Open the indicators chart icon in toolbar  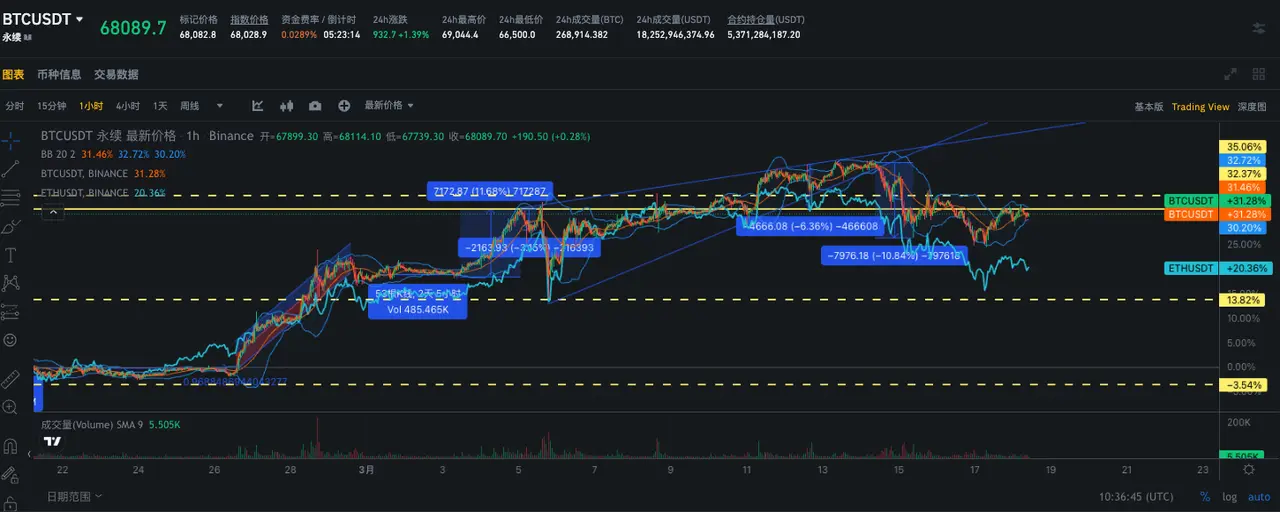[x=258, y=106]
